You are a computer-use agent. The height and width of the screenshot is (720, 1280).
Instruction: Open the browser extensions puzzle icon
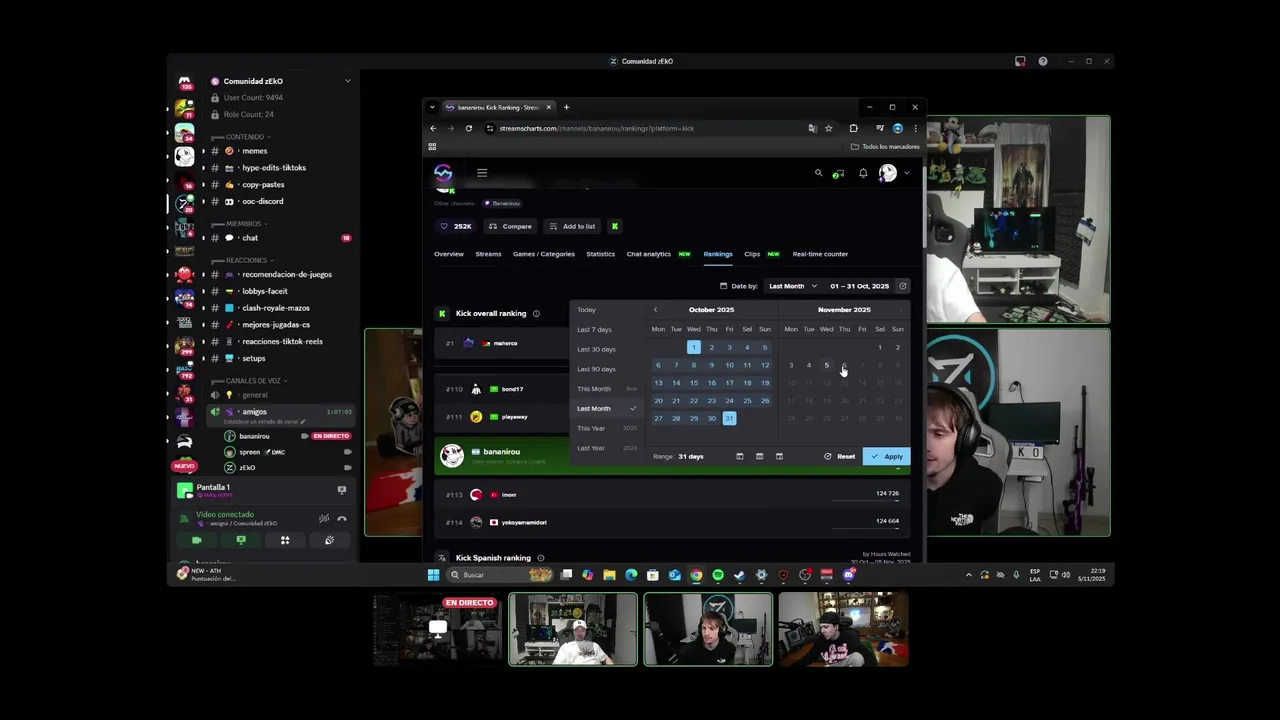853,128
